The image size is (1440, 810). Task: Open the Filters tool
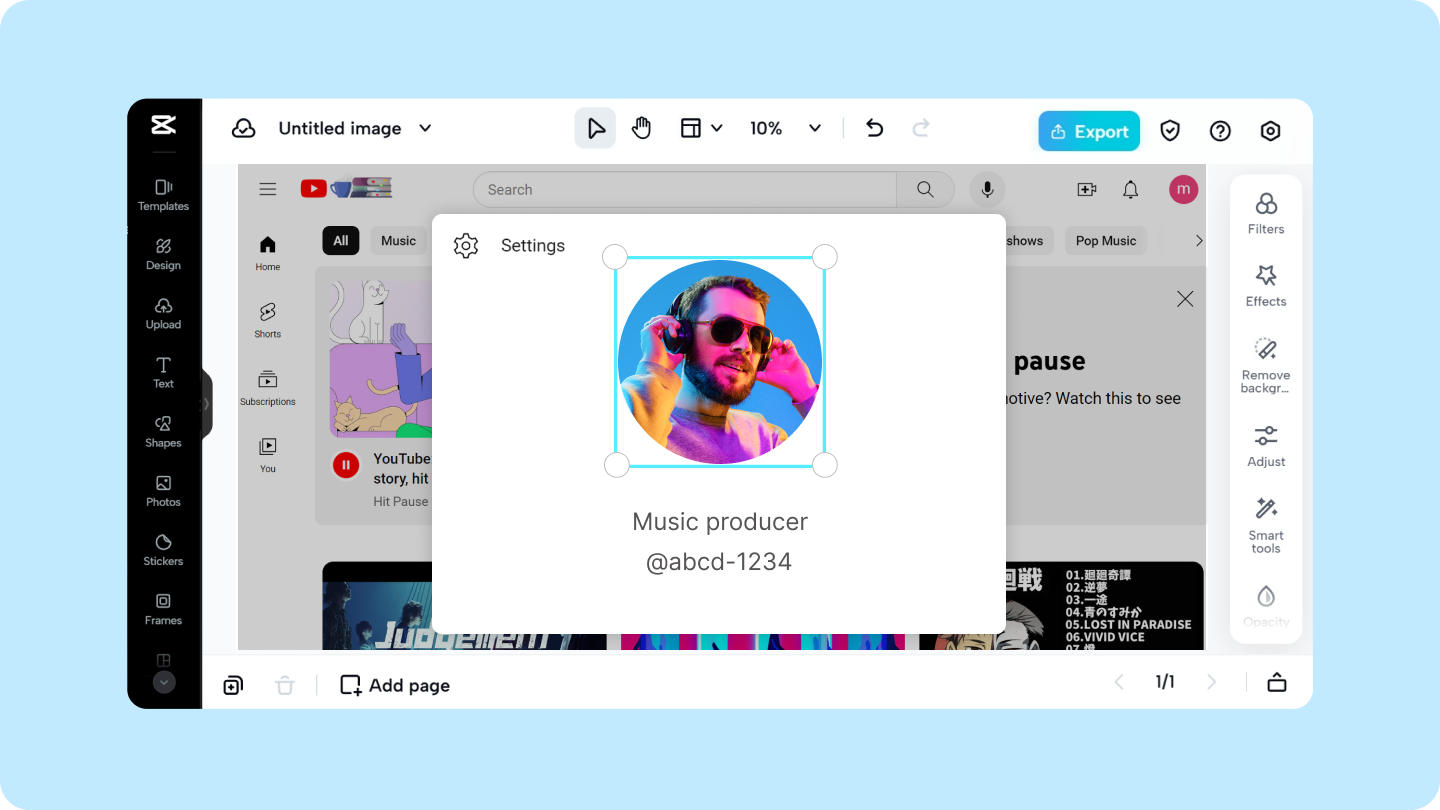(1266, 213)
